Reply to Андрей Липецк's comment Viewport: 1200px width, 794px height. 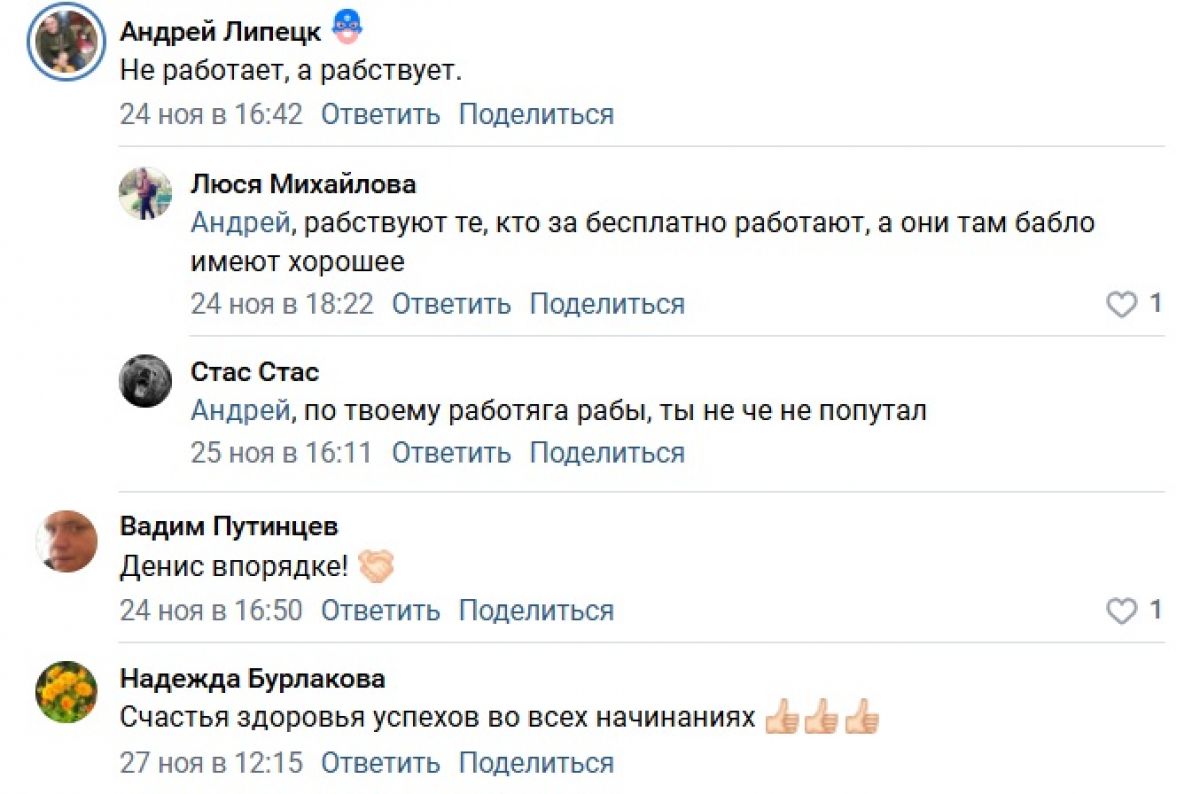[380, 114]
